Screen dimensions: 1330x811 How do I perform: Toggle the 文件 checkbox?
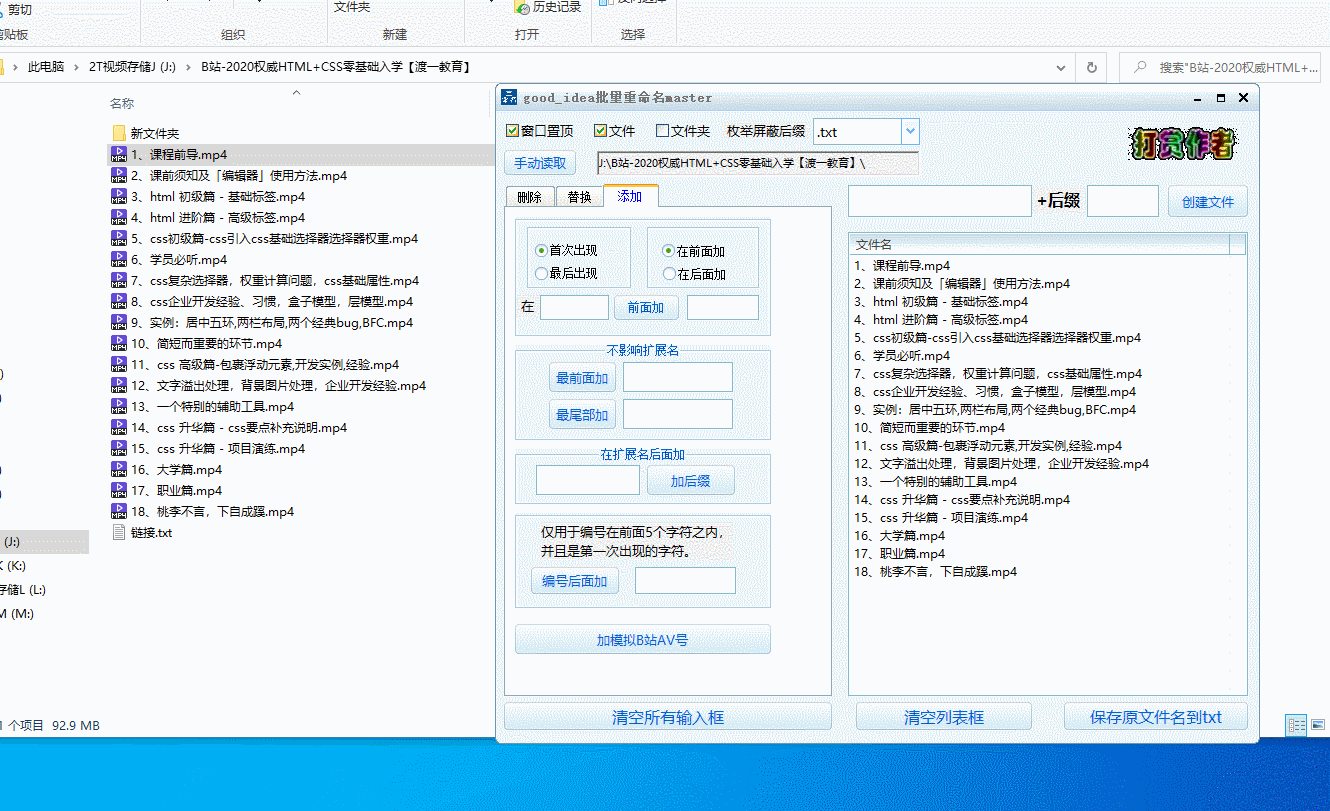point(600,131)
